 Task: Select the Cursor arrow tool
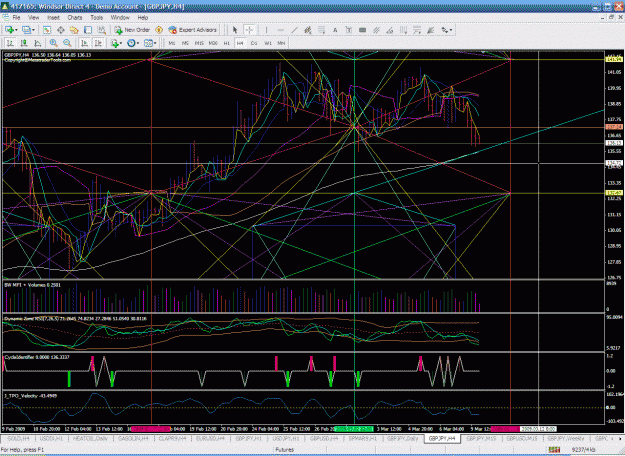(x=235, y=30)
